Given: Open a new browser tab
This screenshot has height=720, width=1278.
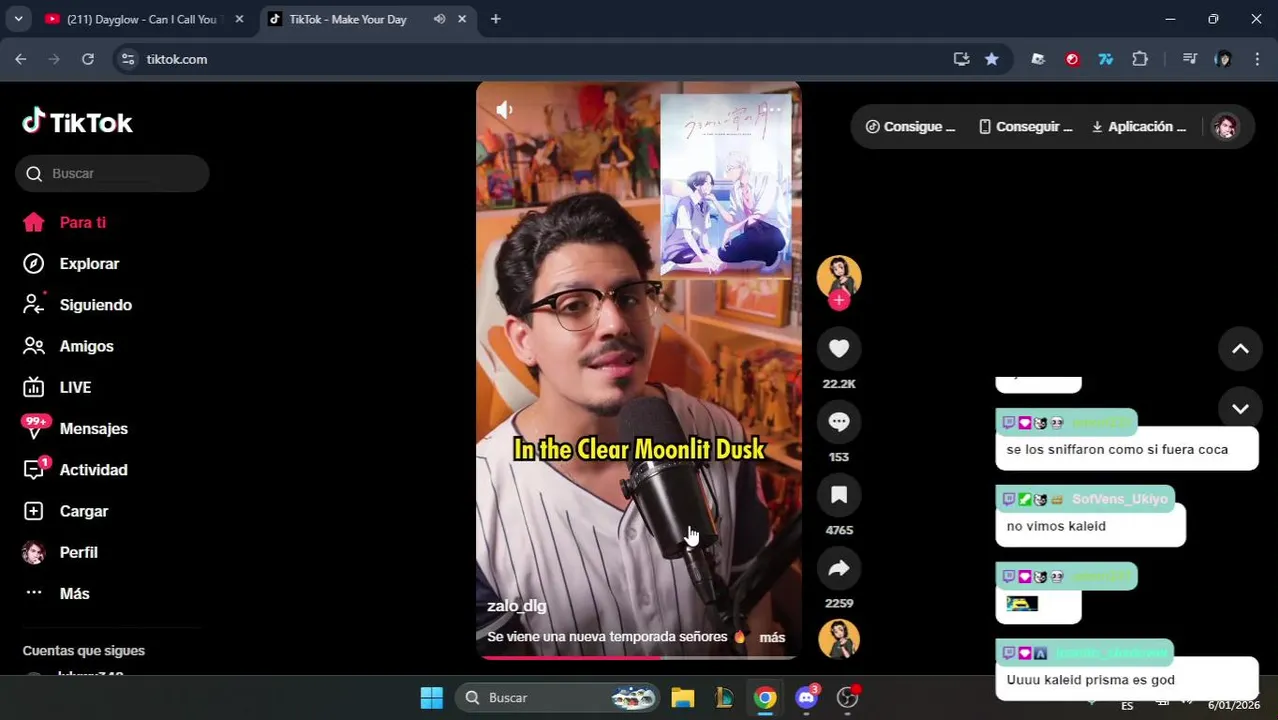Looking at the screenshot, I should pos(495,19).
